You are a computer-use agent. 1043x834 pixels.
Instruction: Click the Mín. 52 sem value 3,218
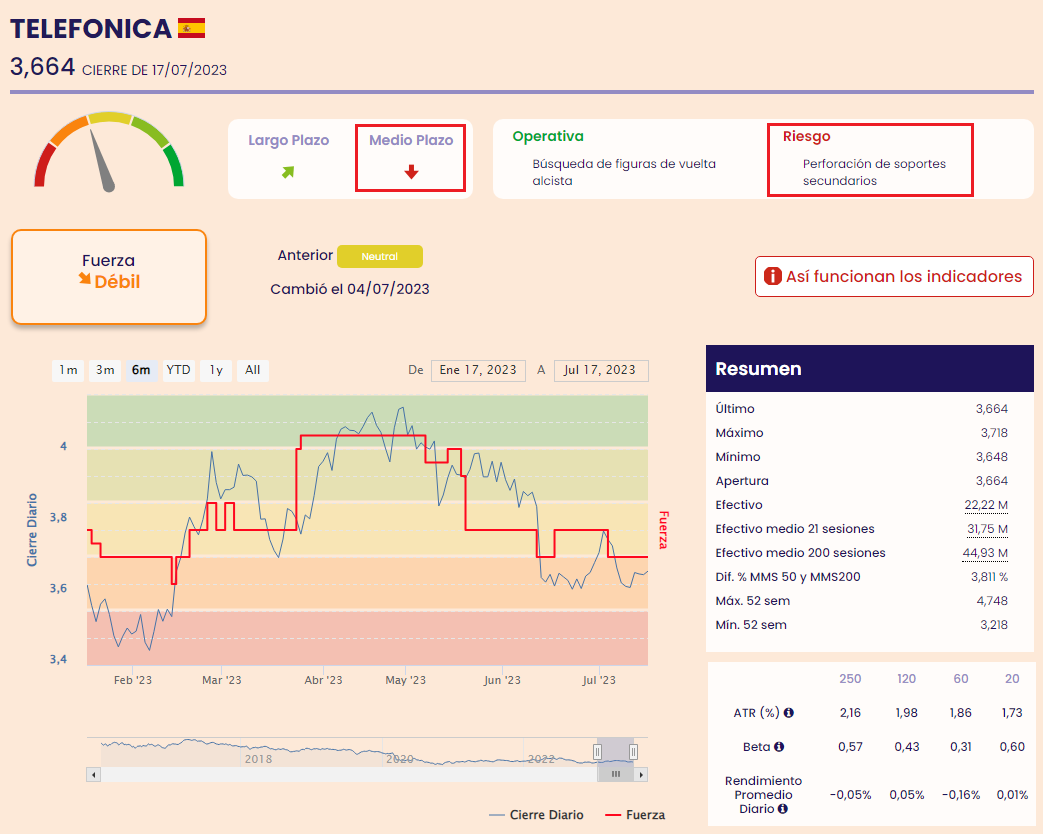(994, 625)
